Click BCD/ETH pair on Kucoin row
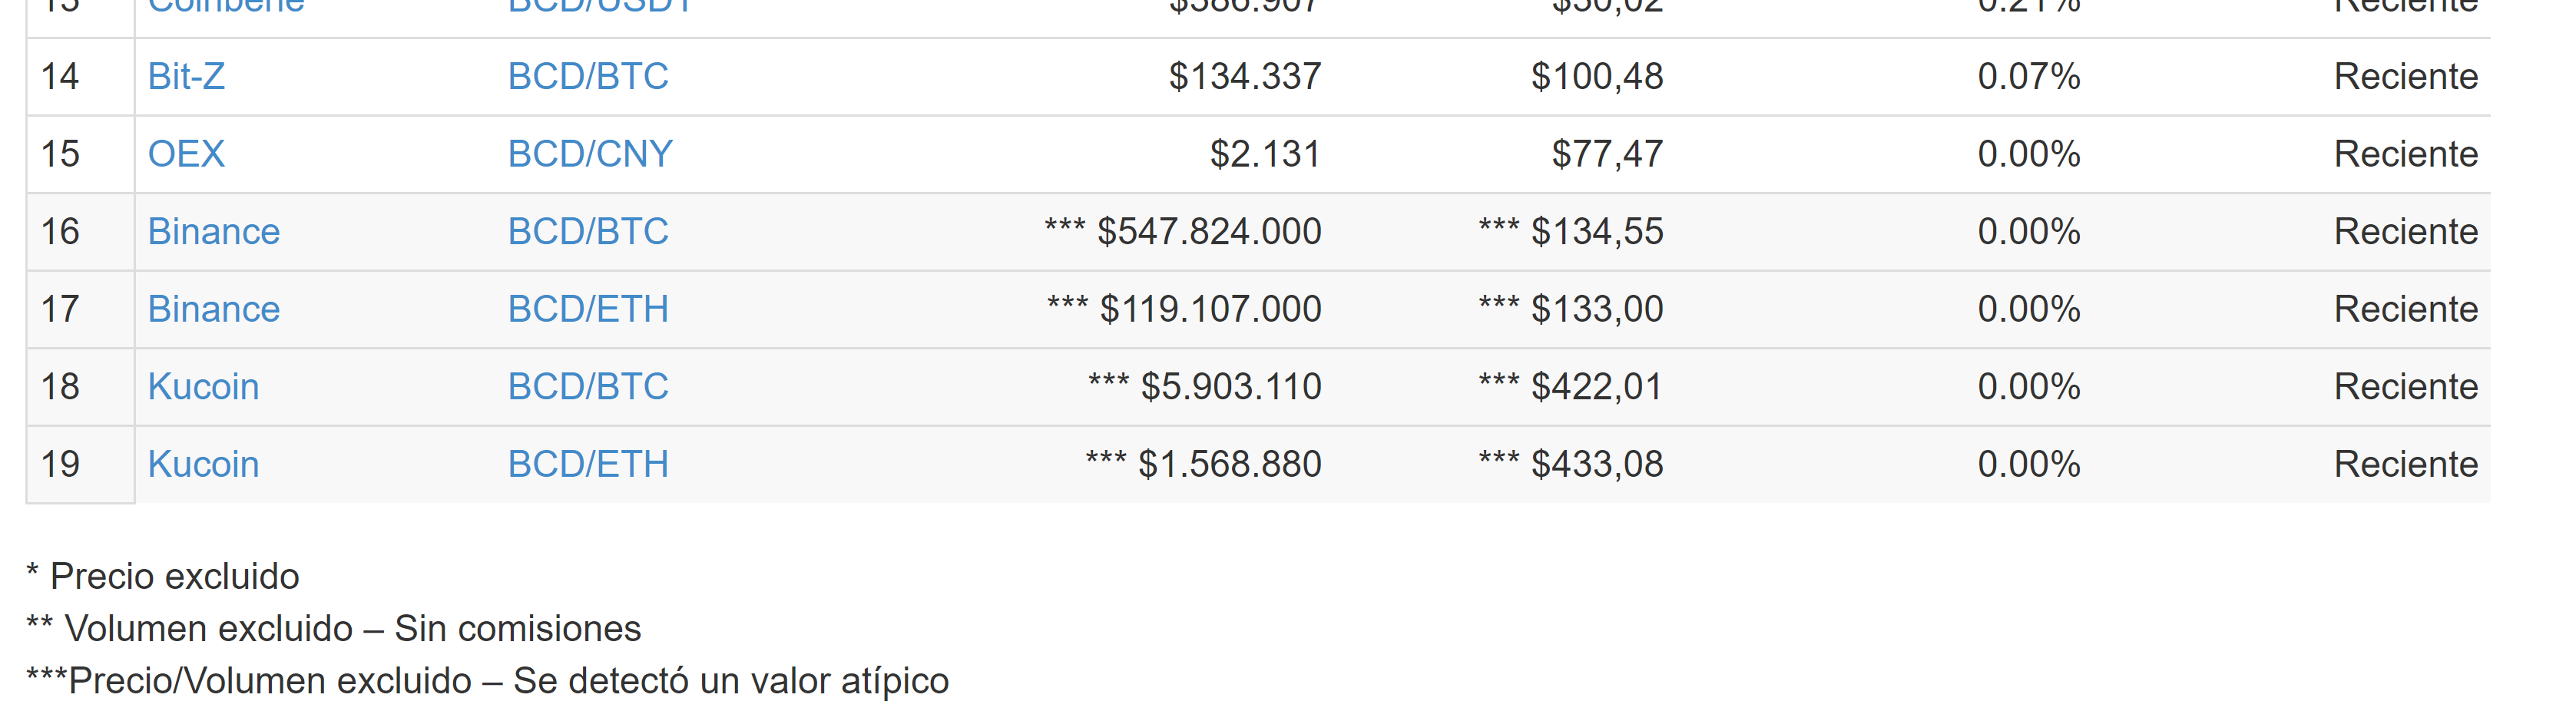Viewport: 2576px width, 721px height. 587,464
